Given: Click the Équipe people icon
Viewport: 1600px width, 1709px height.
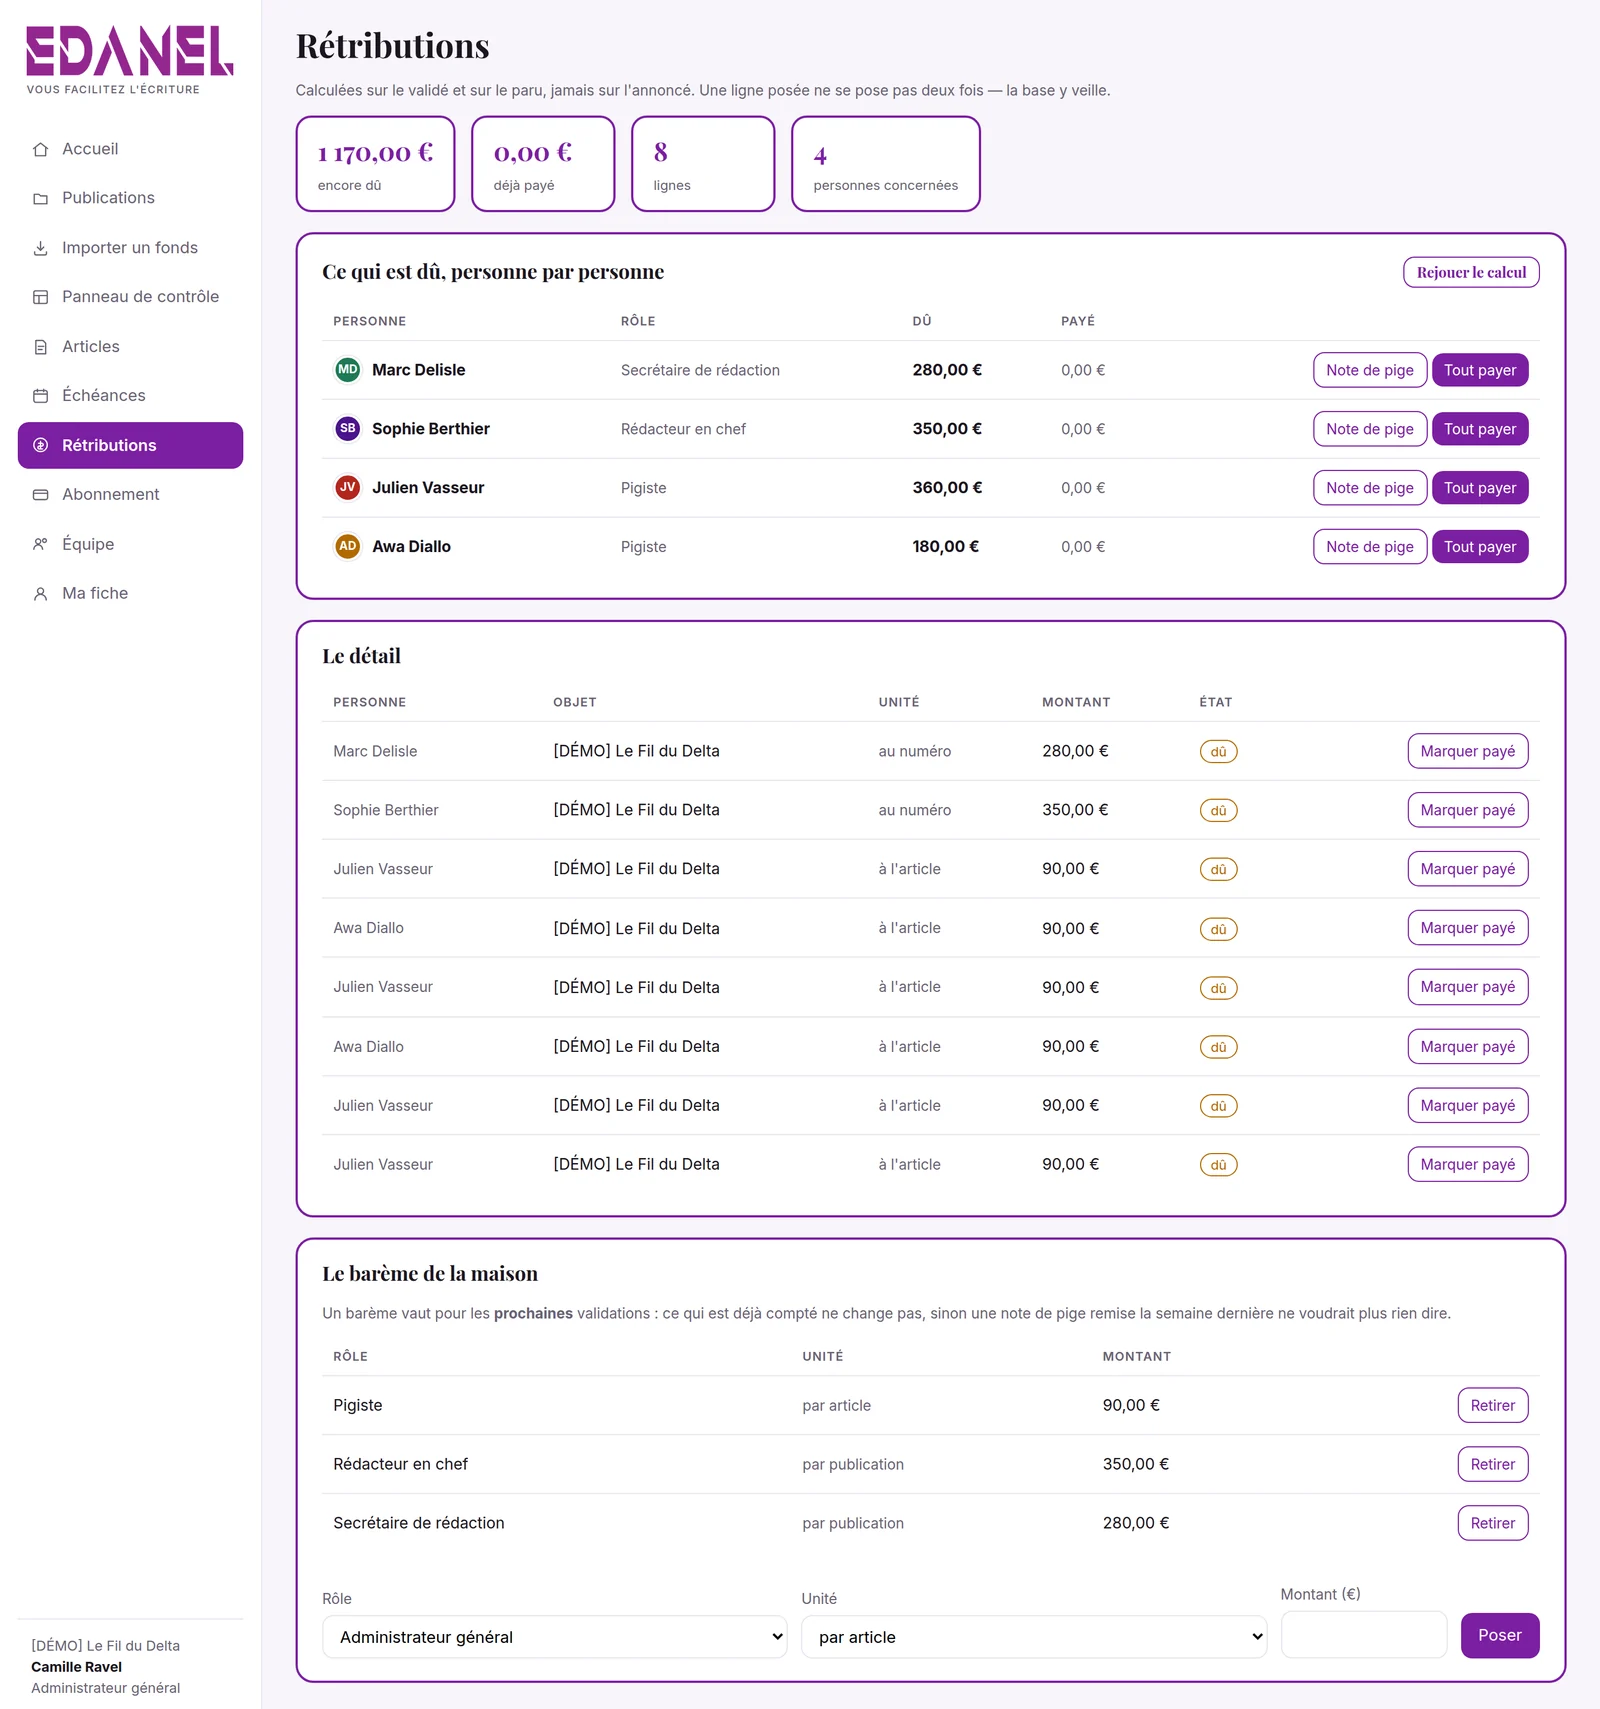Looking at the screenshot, I should [x=40, y=544].
